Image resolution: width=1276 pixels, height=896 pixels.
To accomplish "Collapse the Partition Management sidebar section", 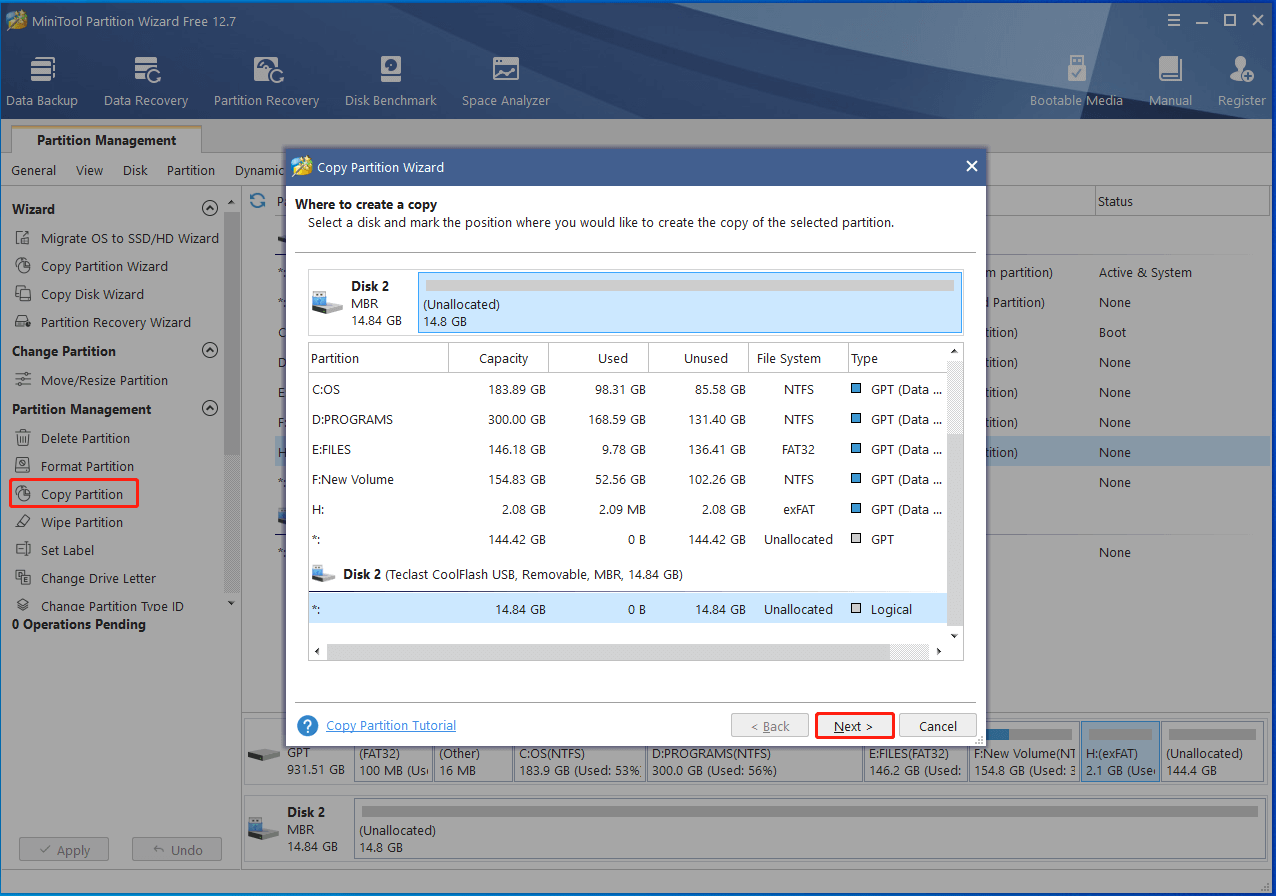I will pyautogui.click(x=210, y=409).
